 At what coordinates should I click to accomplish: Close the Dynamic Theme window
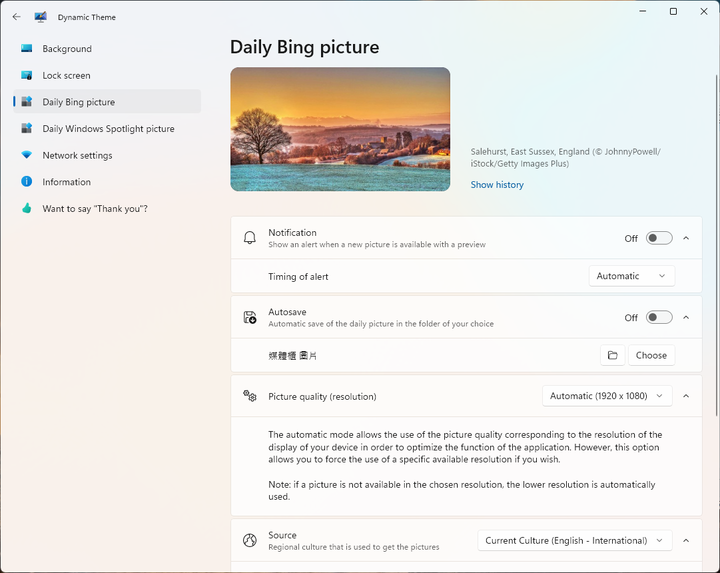(x=703, y=11)
